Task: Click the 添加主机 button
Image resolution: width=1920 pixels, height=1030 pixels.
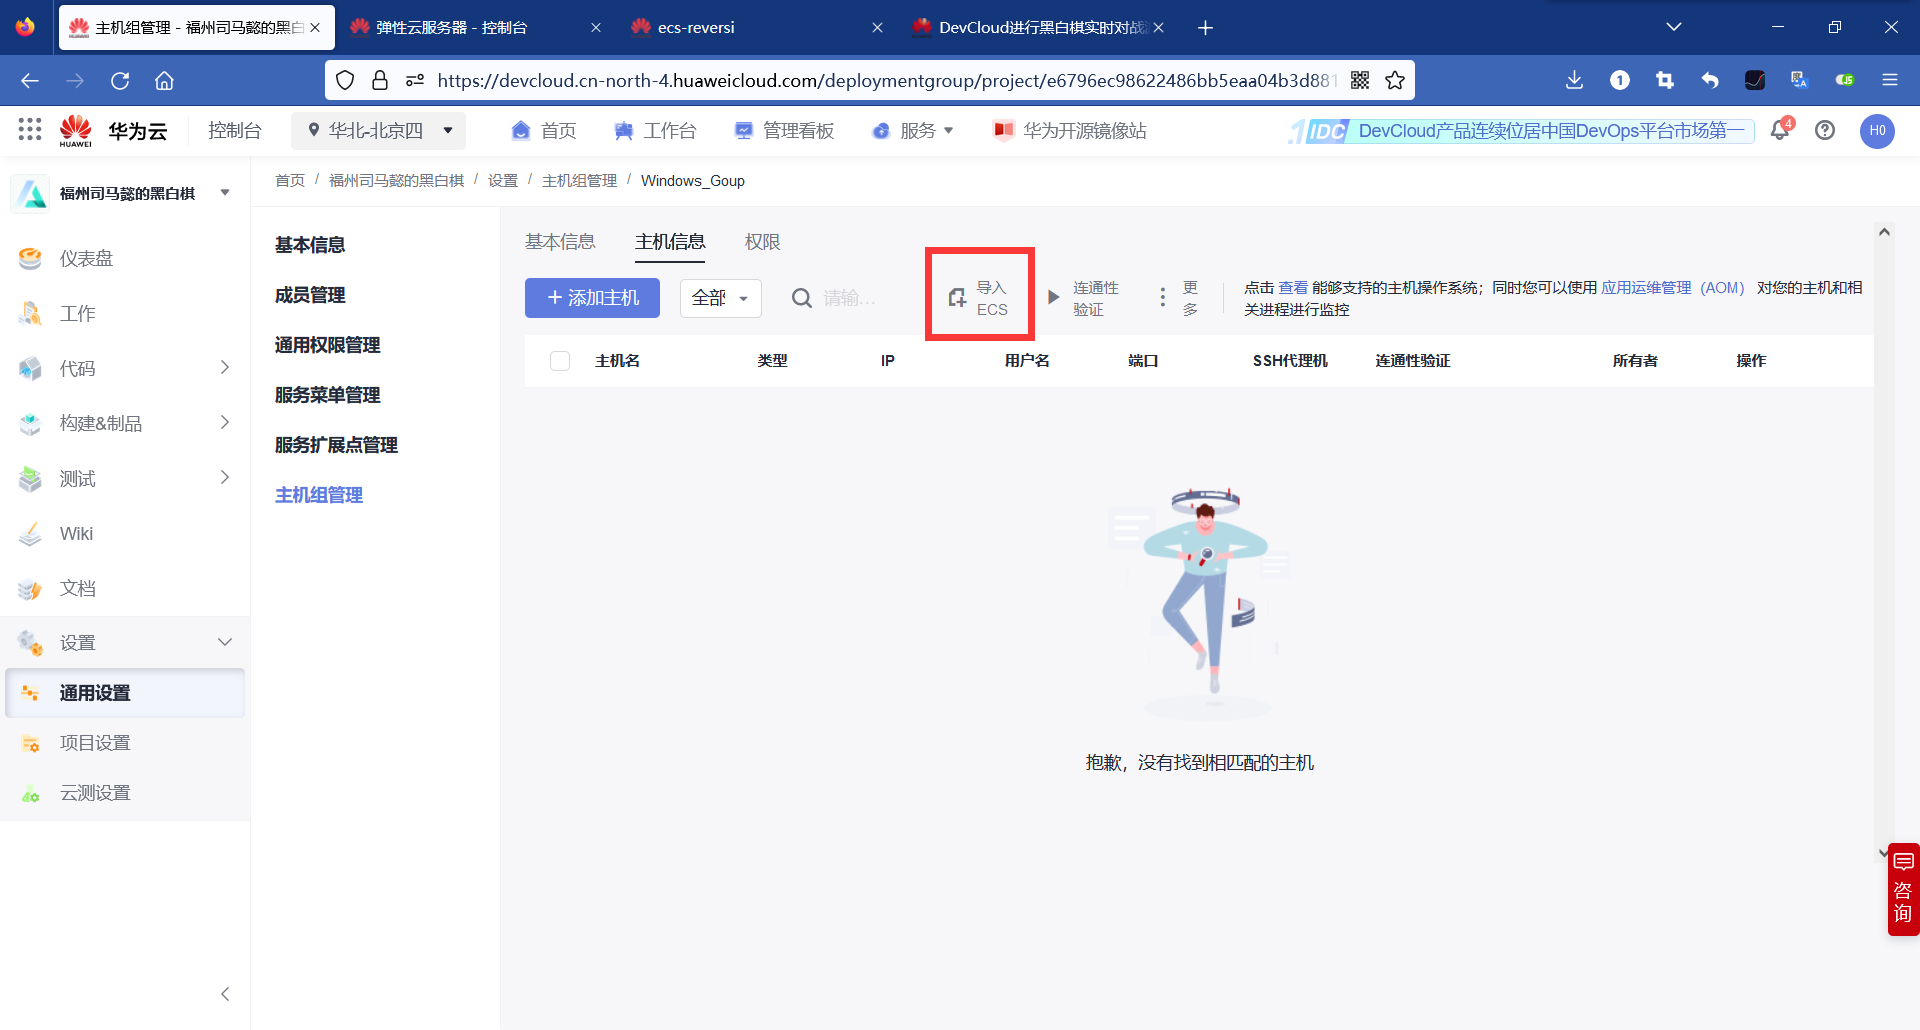Action: coord(592,297)
